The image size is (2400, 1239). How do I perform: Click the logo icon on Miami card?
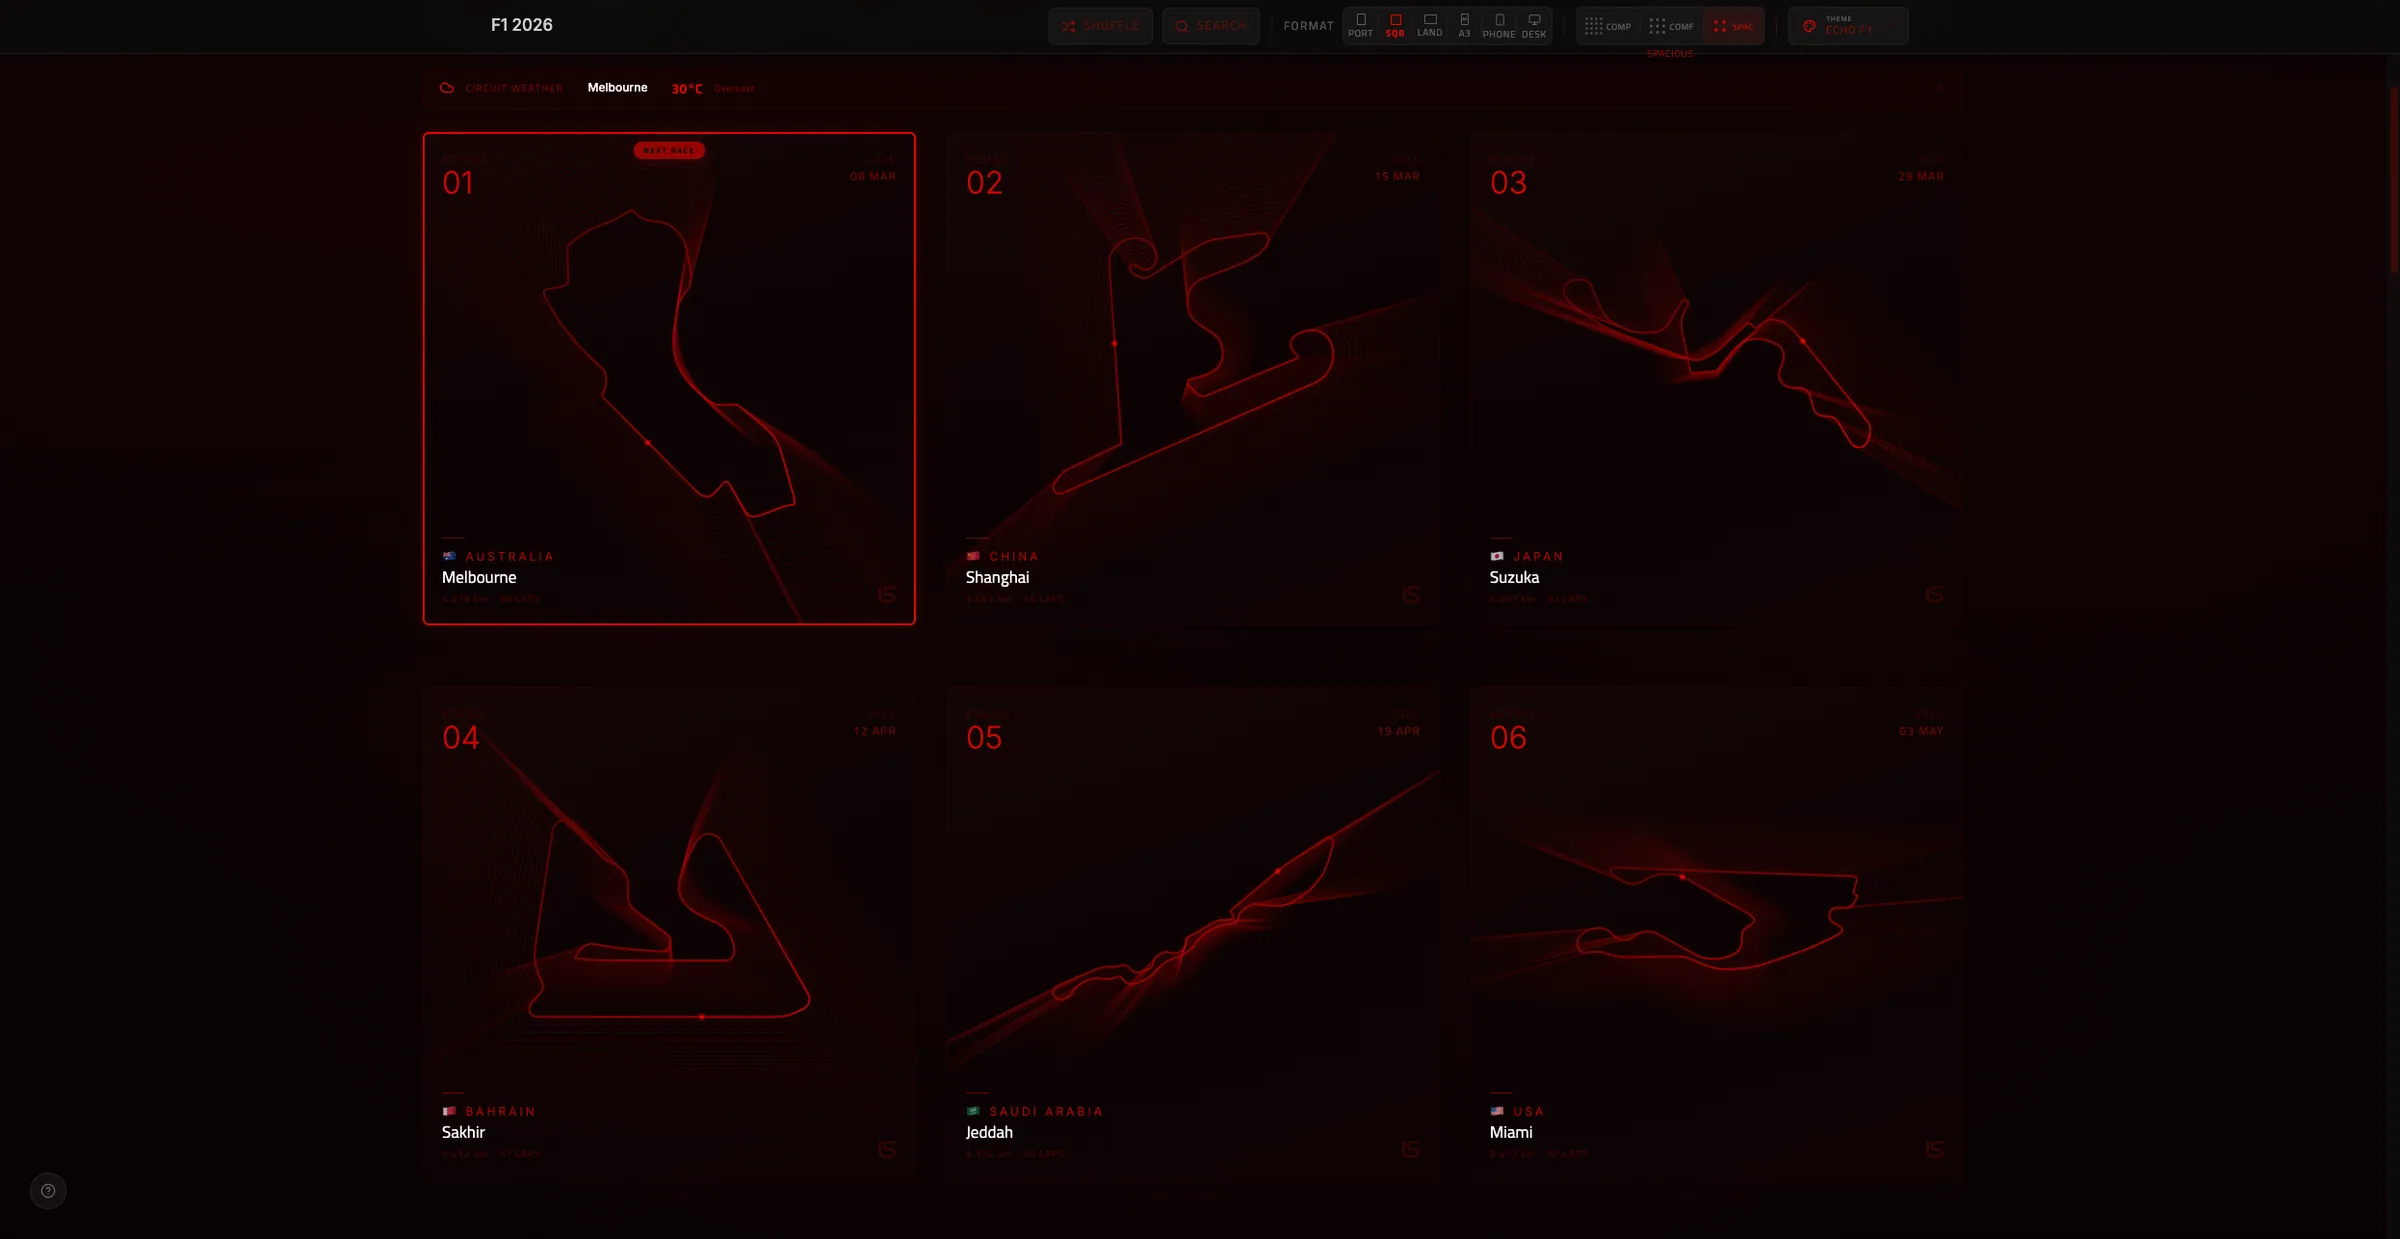pos(1935,1150)
